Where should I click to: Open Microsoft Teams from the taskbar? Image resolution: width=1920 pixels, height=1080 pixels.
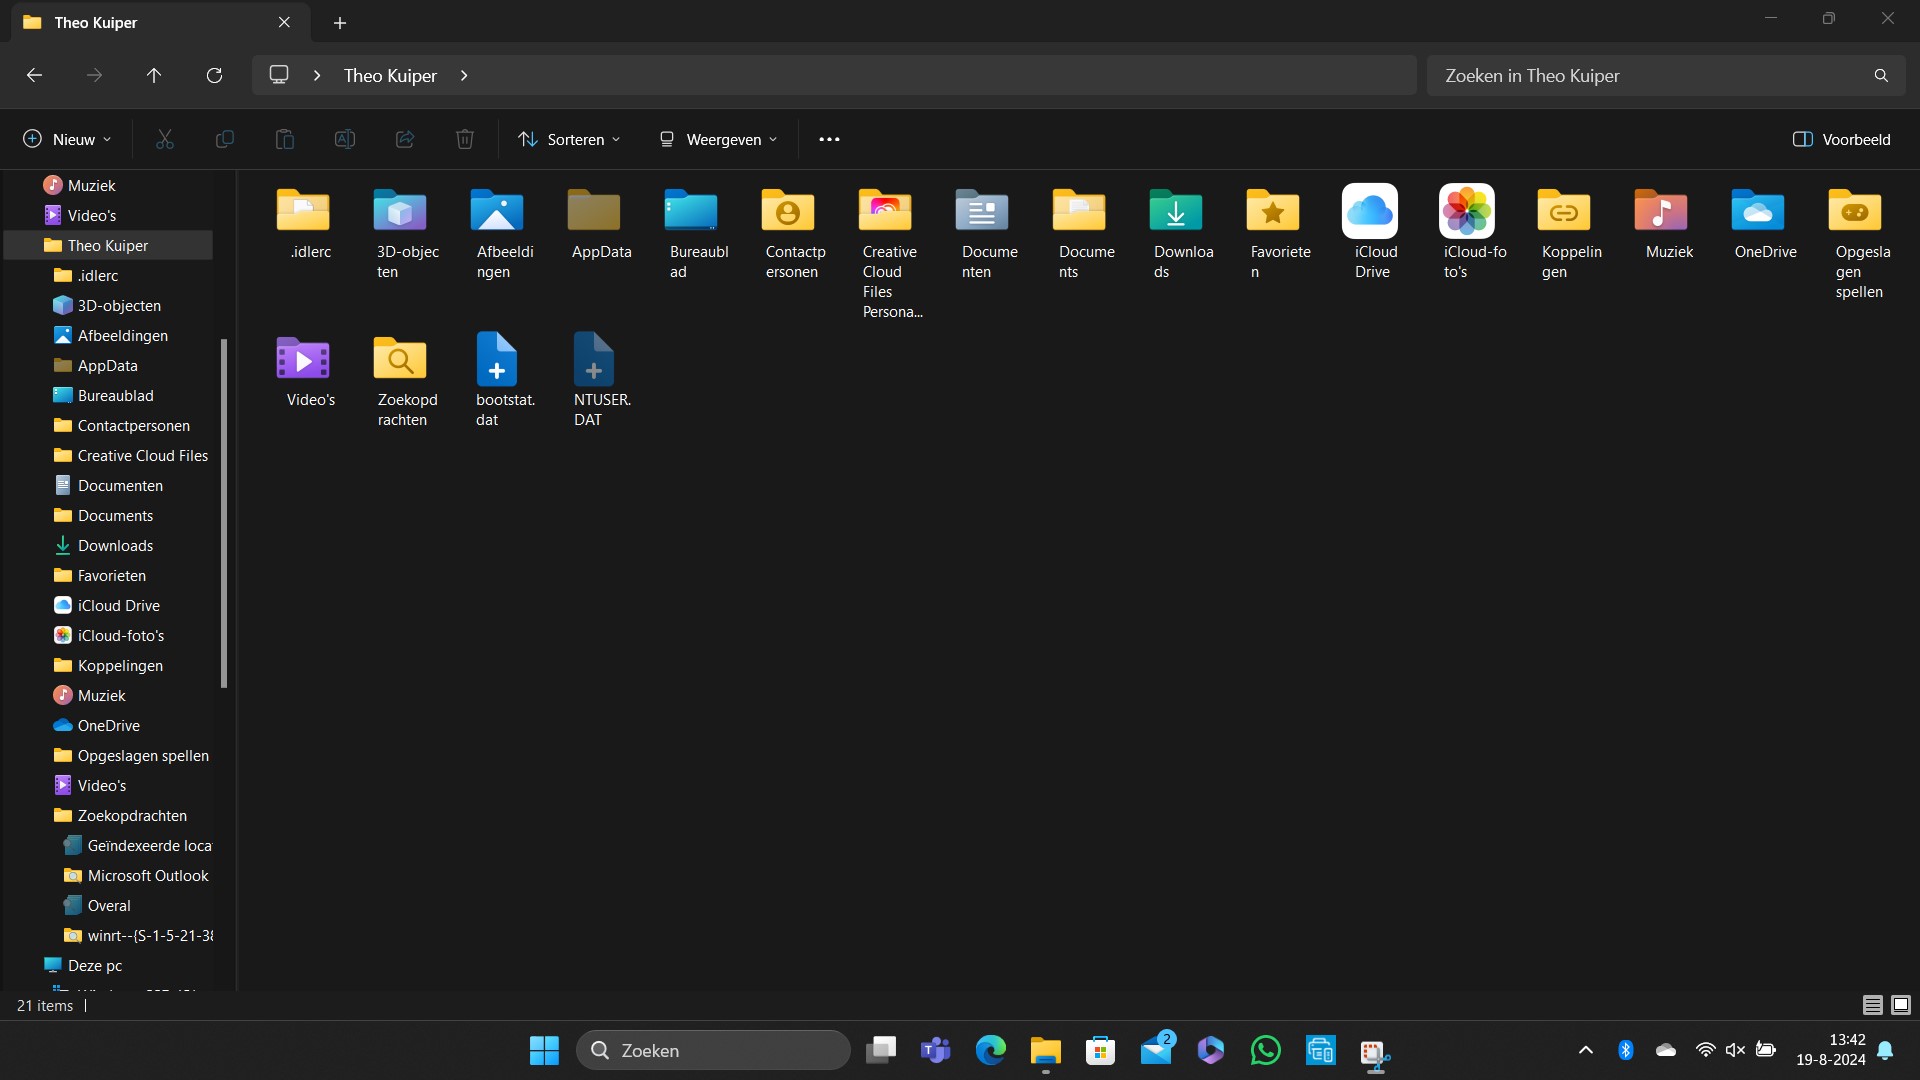click(x=936, y=1050)
